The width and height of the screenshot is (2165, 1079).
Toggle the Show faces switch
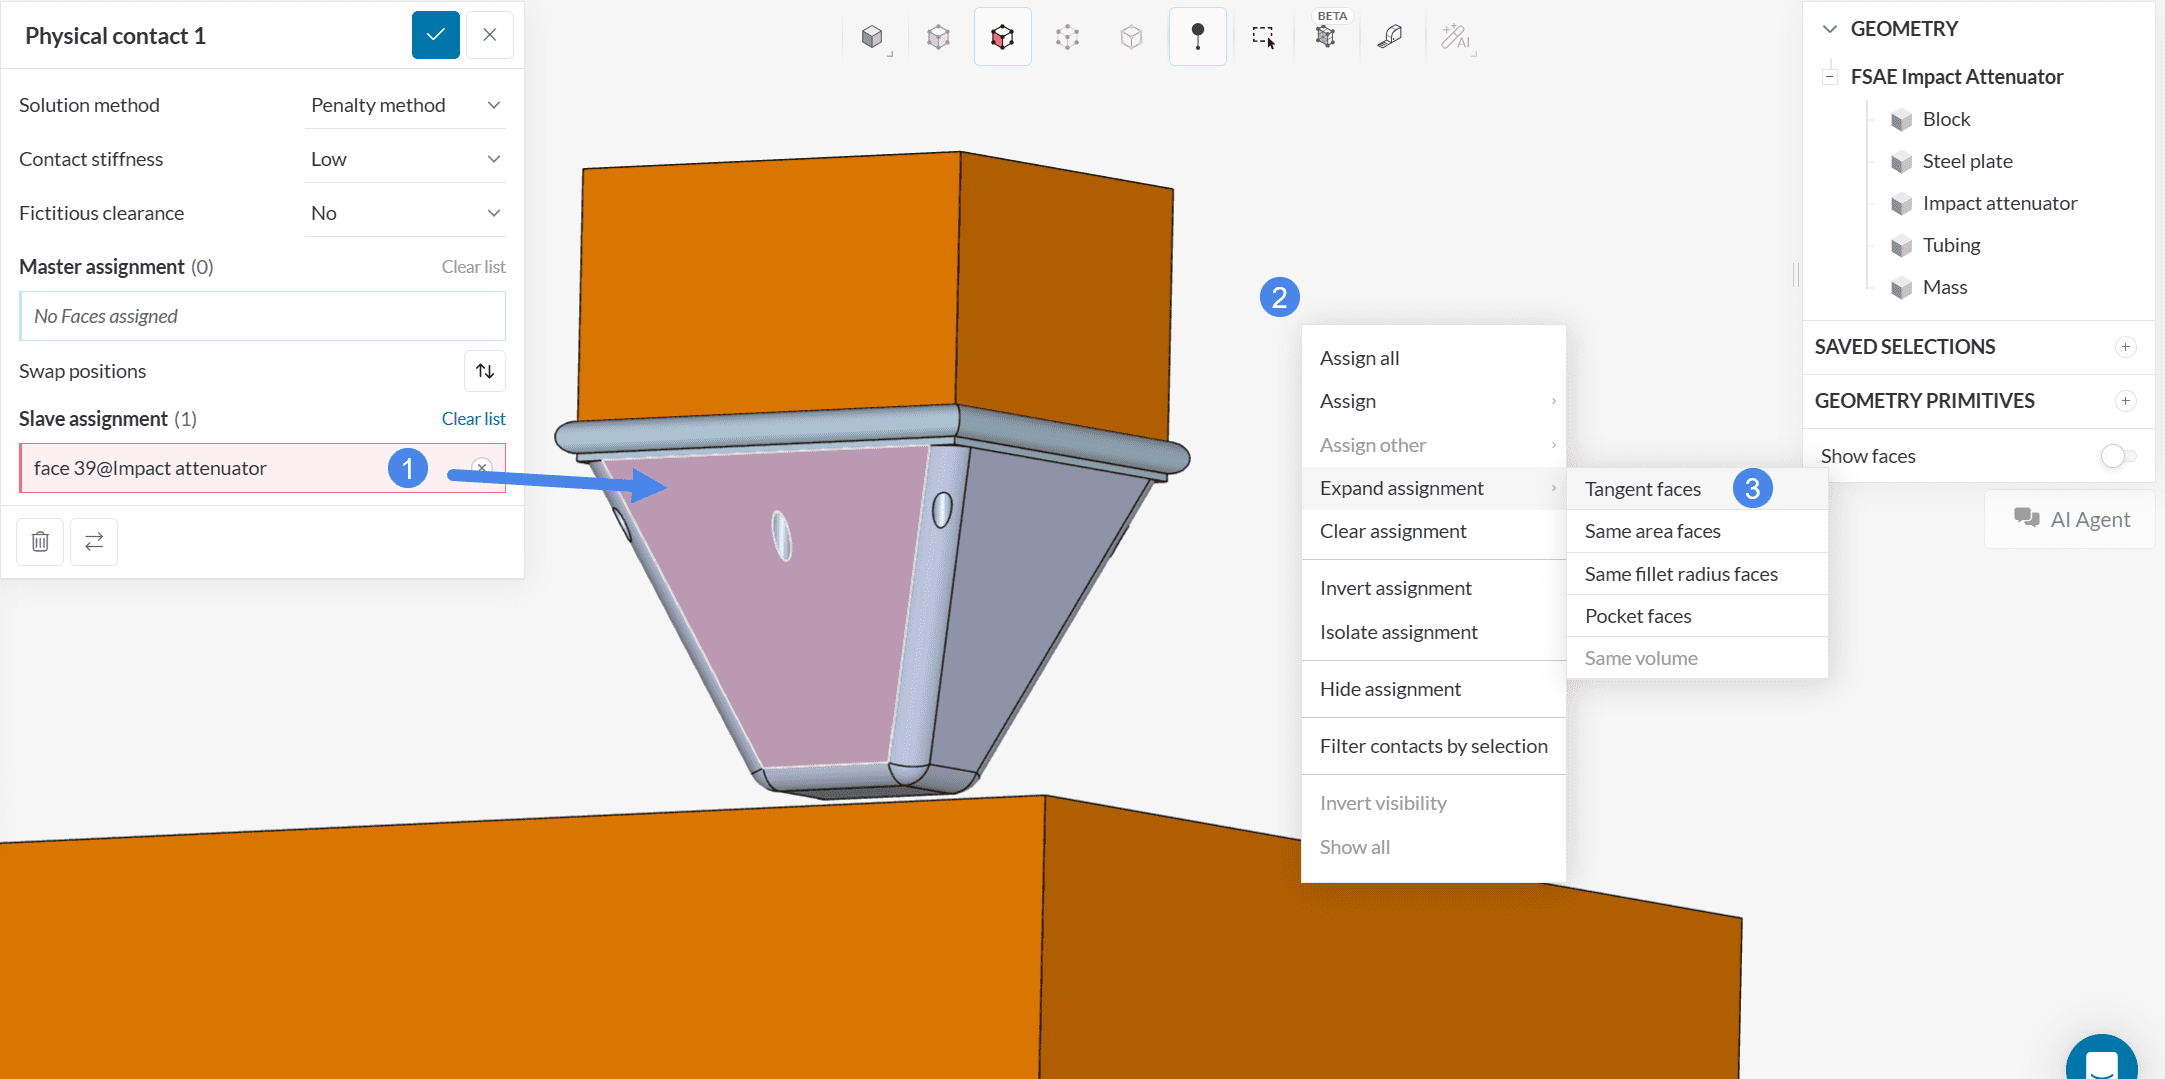coord(2117,456)
